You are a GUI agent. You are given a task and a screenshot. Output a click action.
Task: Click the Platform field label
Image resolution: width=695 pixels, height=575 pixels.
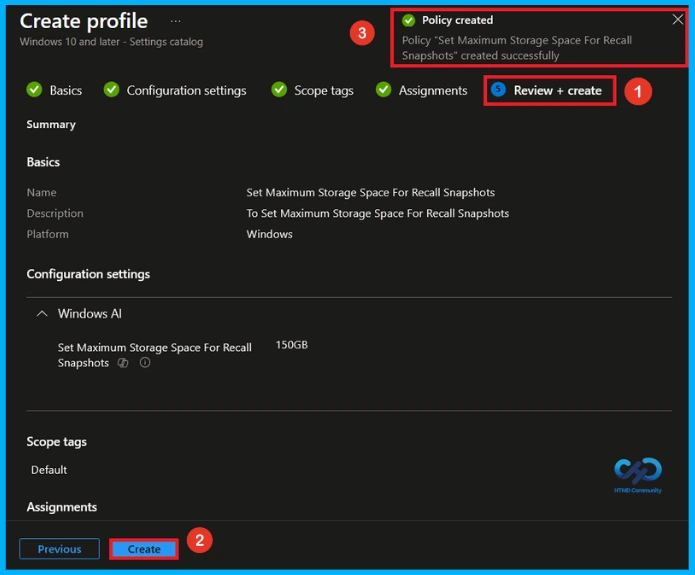pyautogui.click(x=47, y=234)
